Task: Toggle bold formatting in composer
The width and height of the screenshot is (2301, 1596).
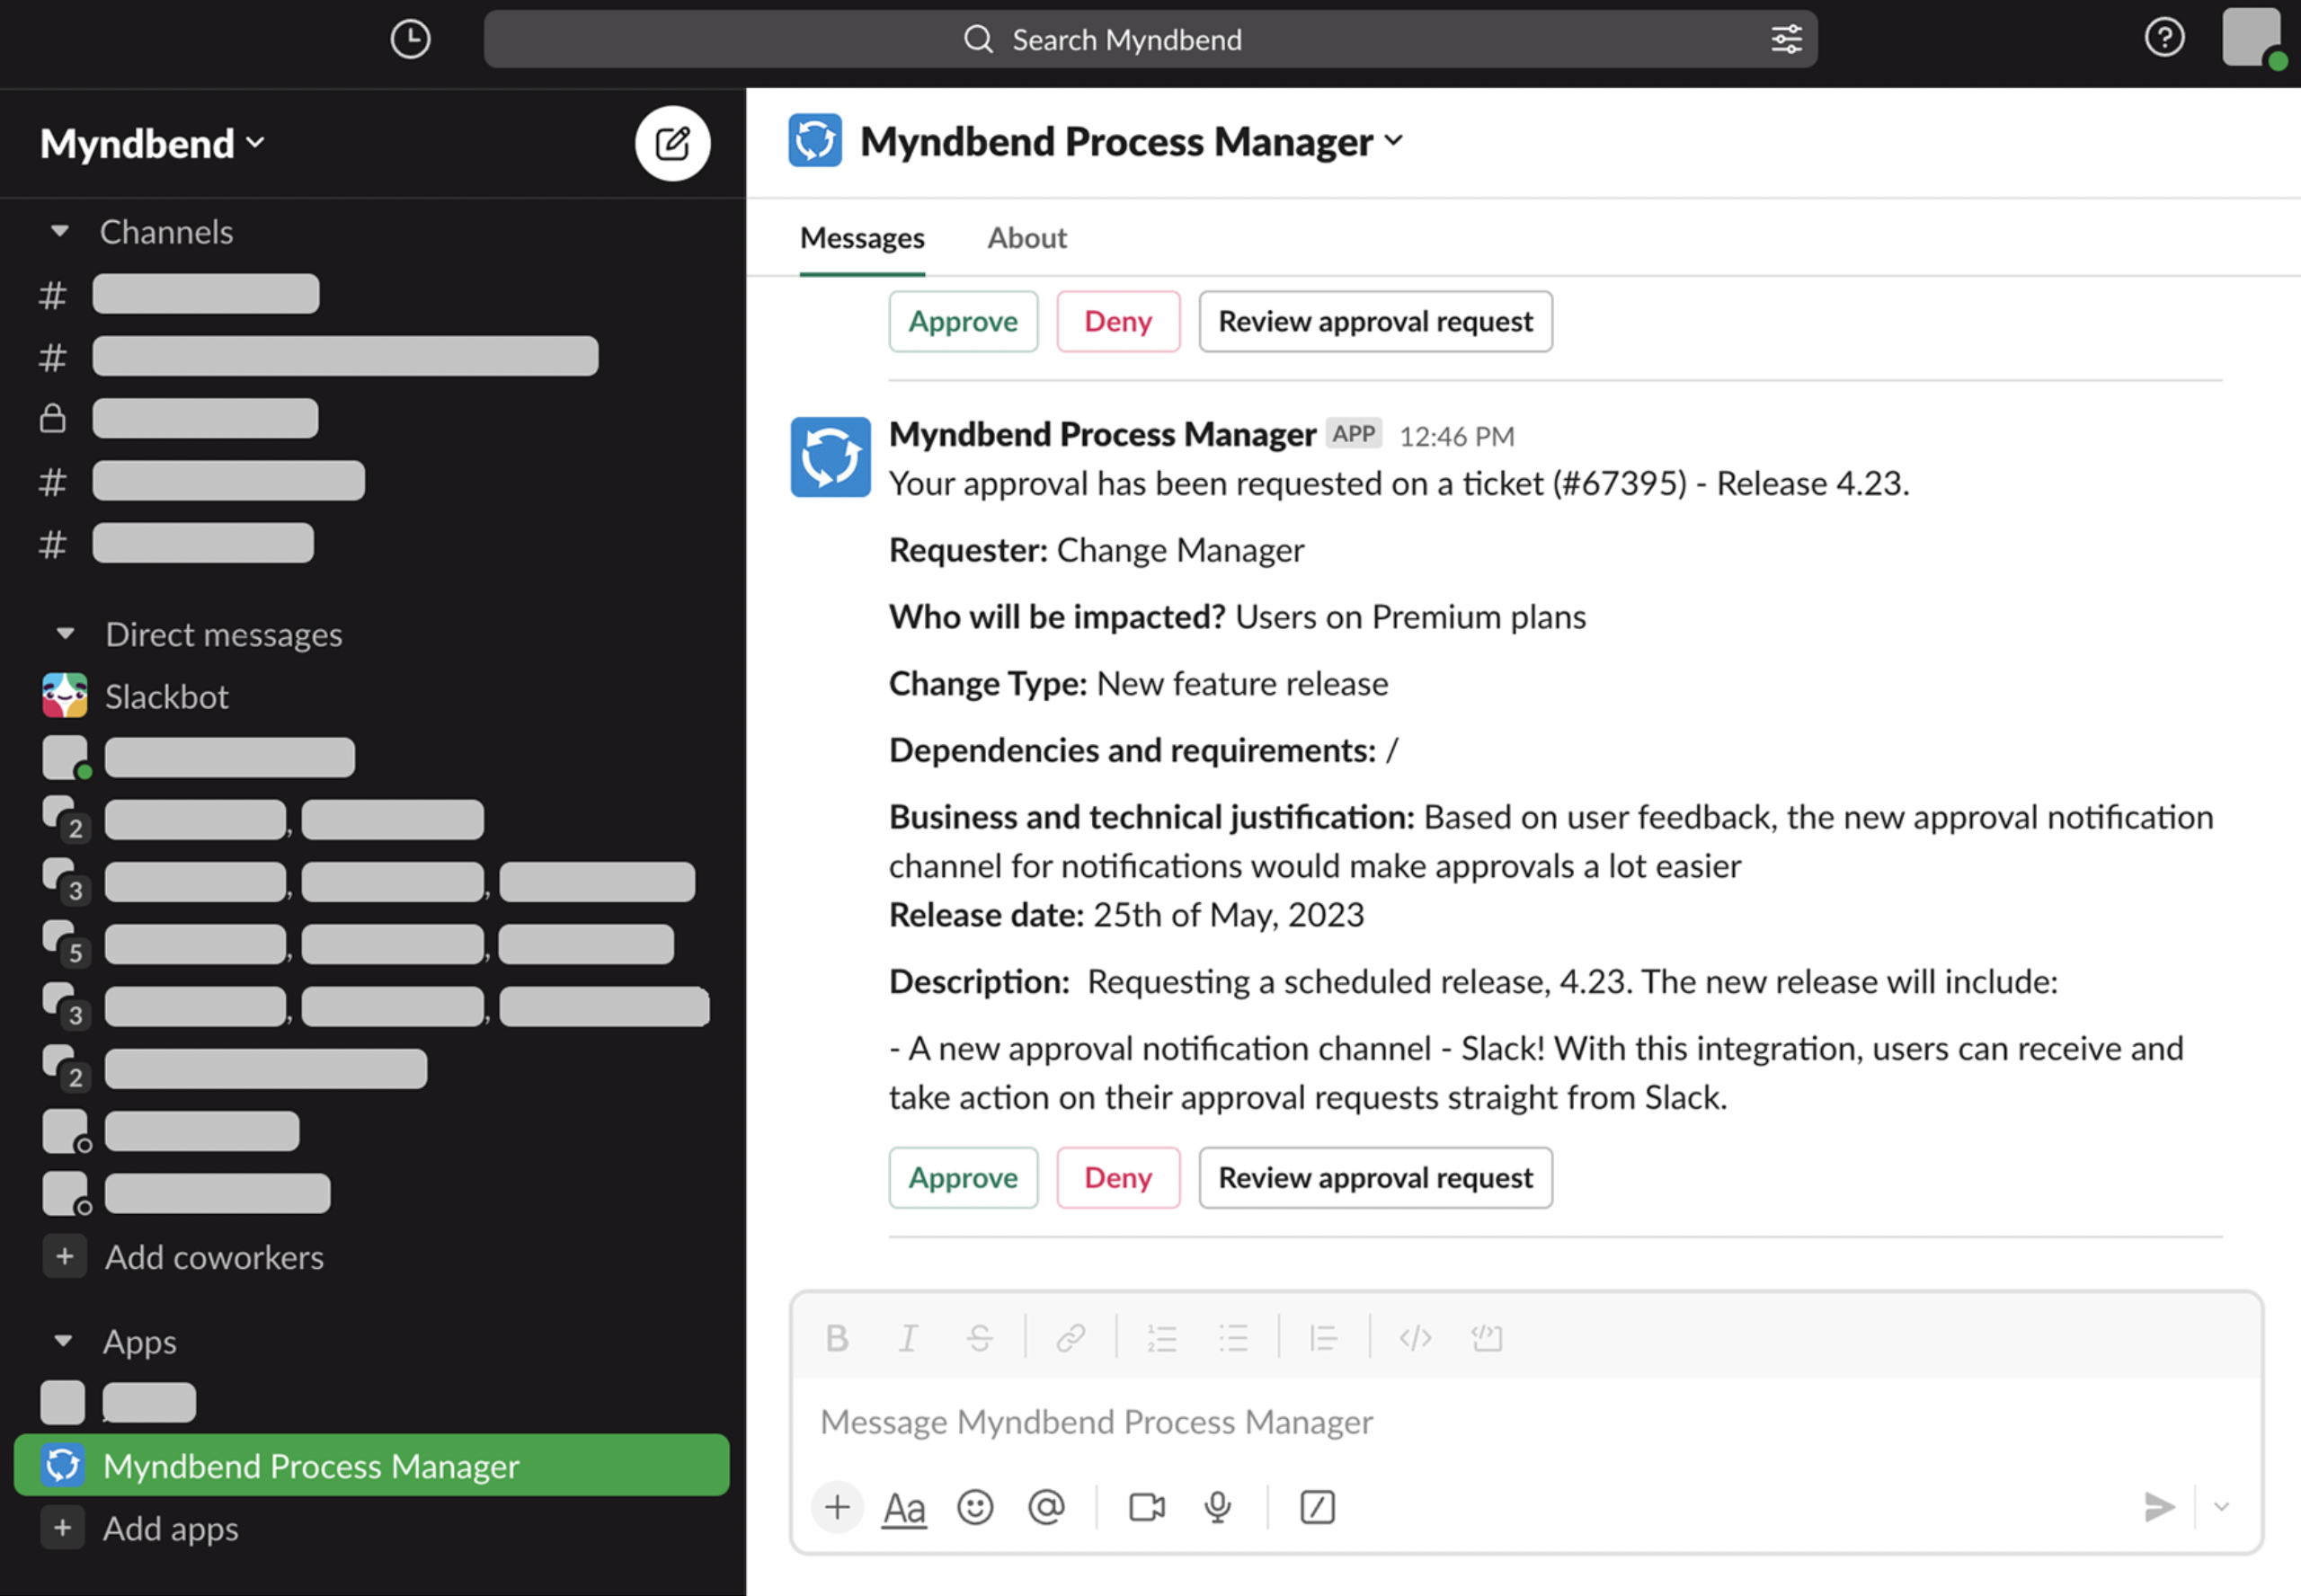Action: [x=837, y=1338]
